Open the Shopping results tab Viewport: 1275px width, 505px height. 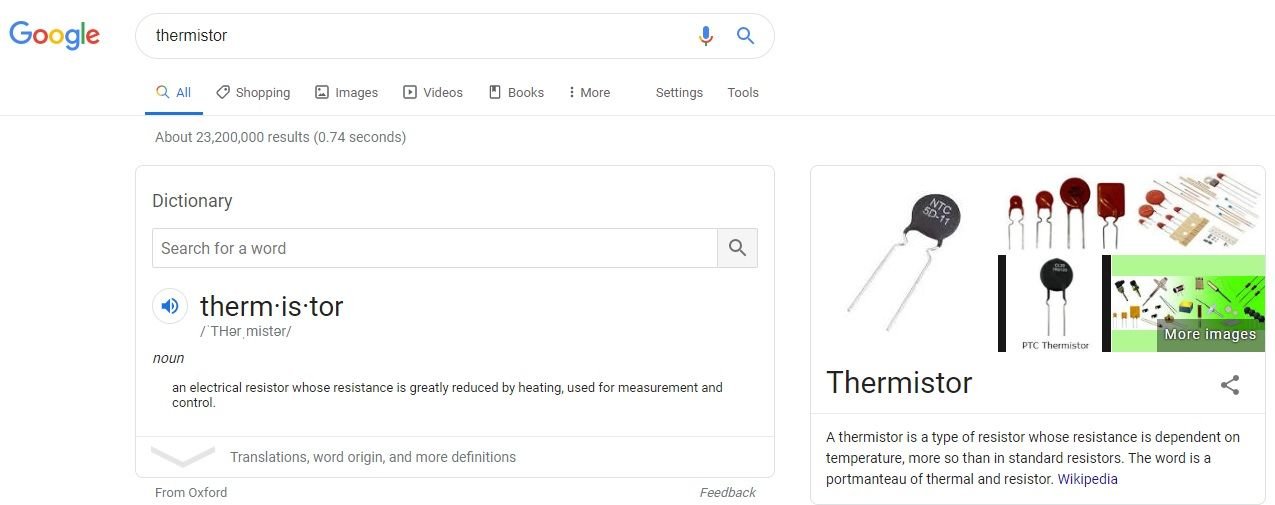253,92
